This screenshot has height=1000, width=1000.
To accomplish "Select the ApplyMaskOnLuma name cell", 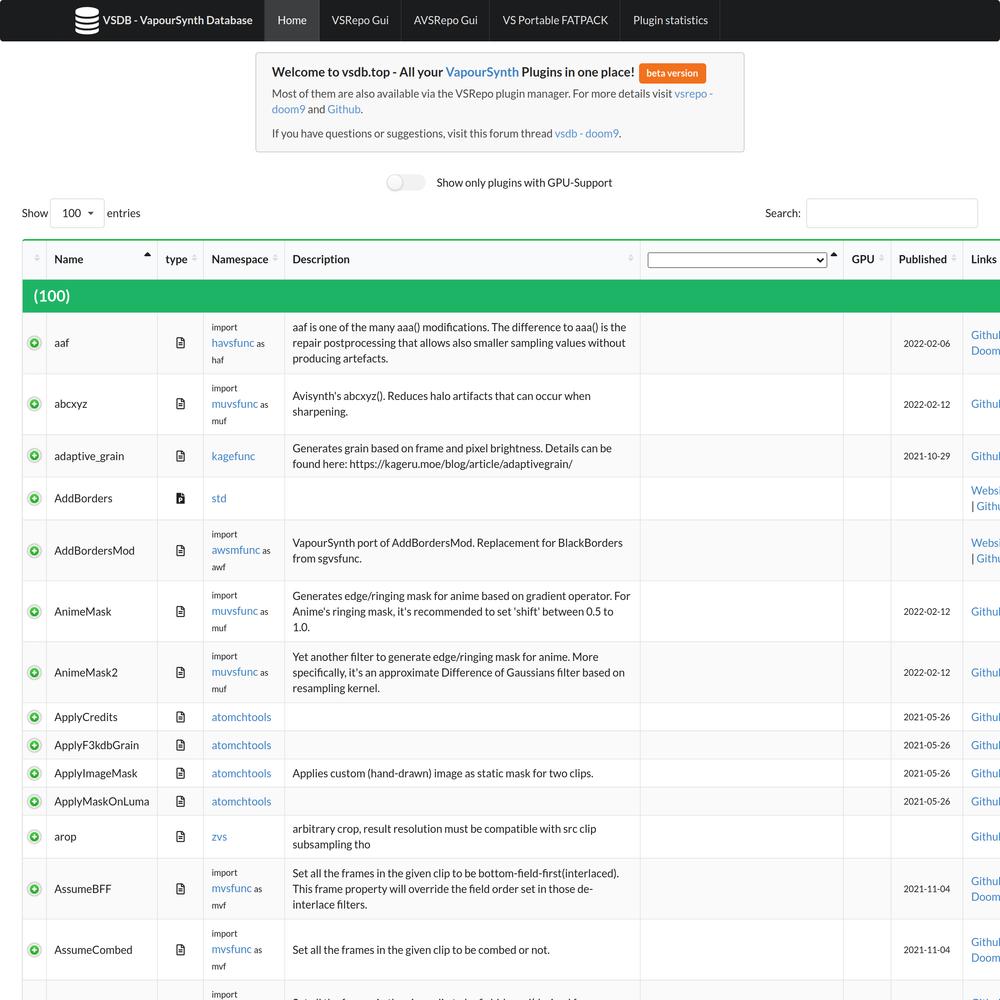I will 101,802.
